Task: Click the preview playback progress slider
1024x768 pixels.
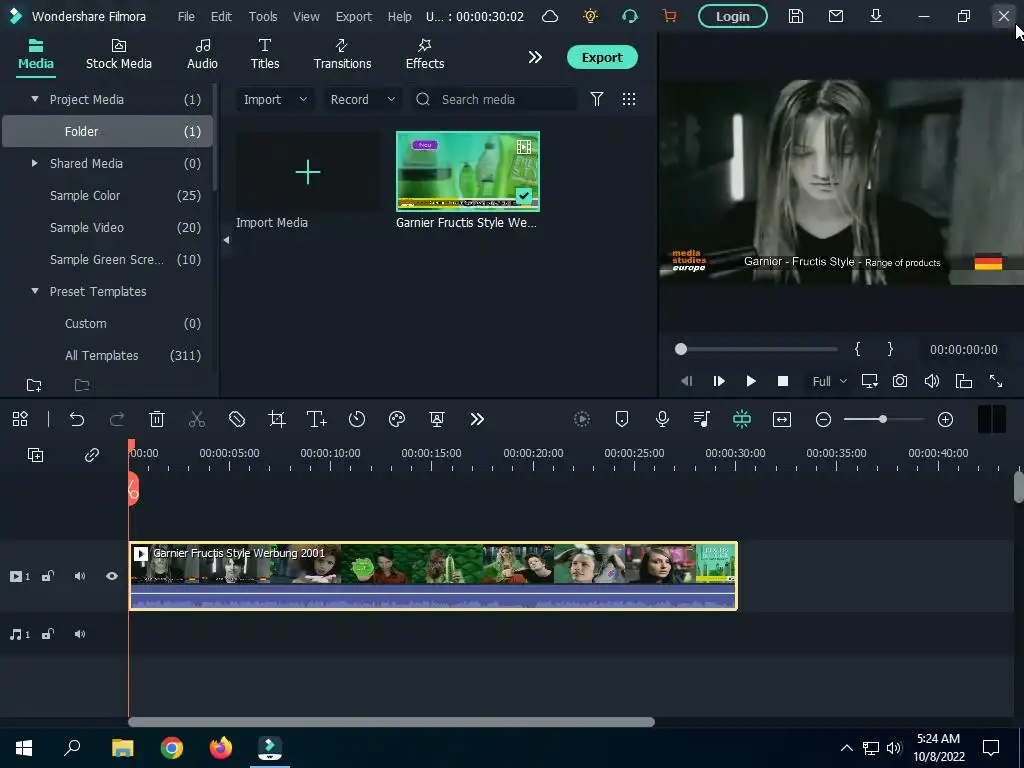Action: click(x=758, y=349)
